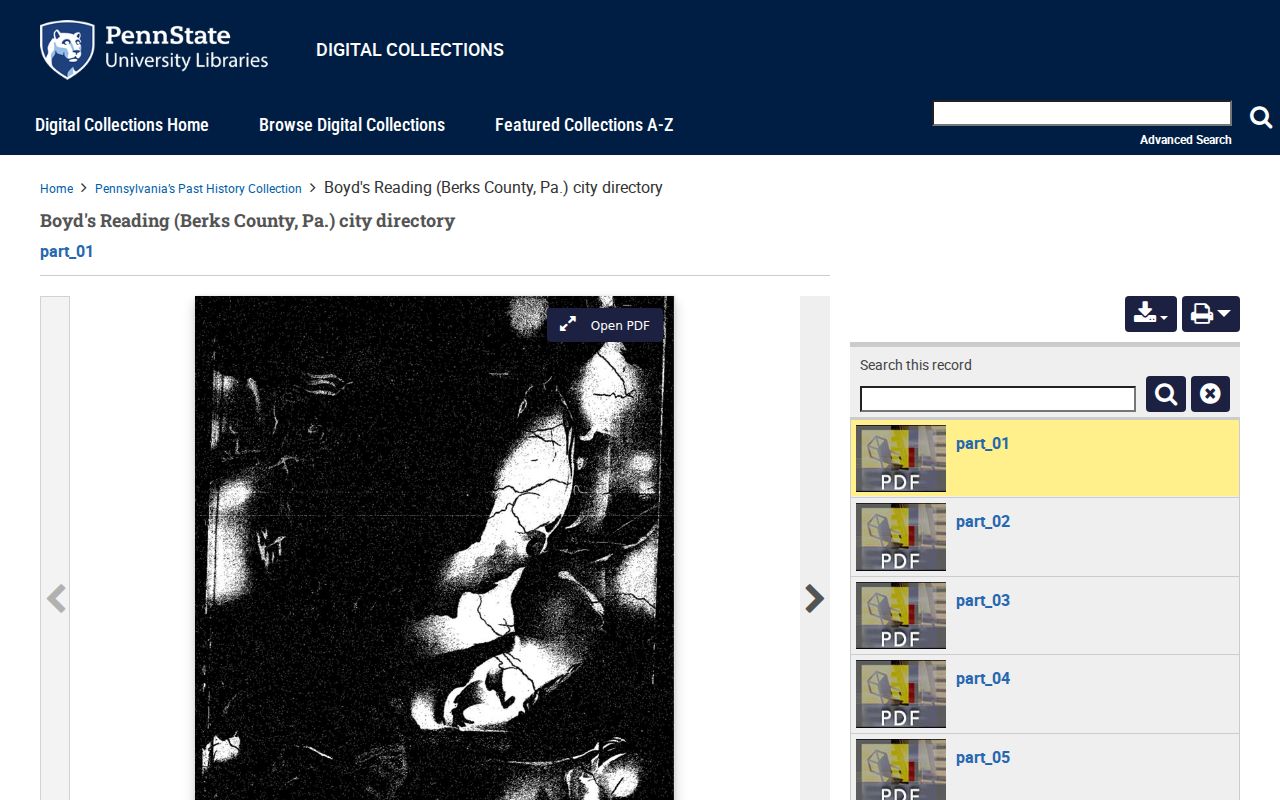Open PDF in expanded view
The image size is (1280, 800).
605,325
